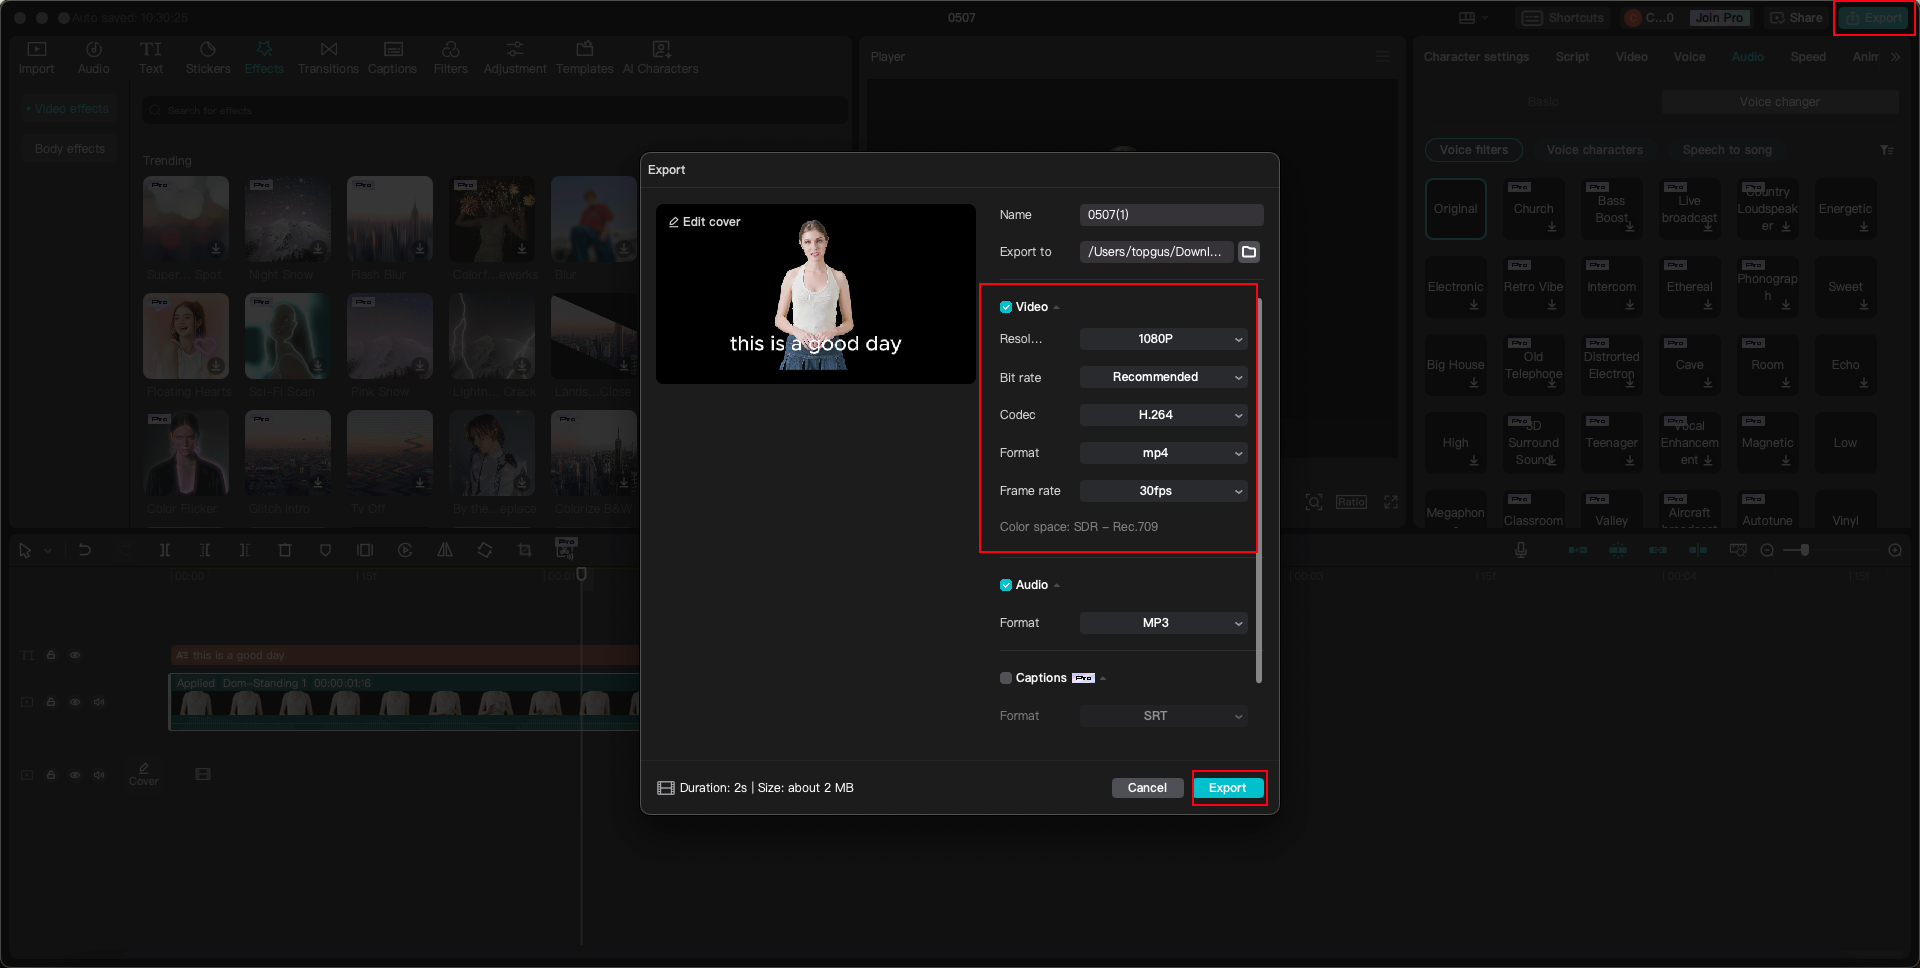
Task: Adjust the timeline zoom slider handle
Action: 1805,550
